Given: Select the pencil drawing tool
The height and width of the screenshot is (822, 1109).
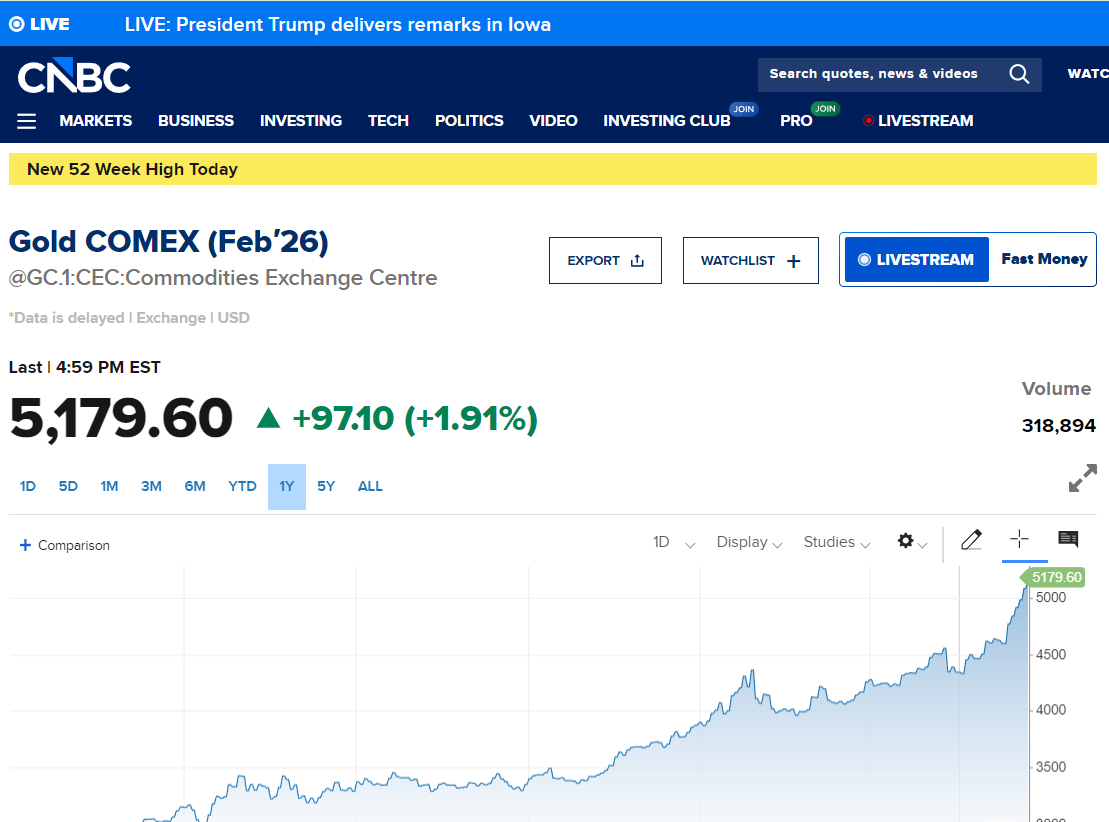Looking at the screenshot, I should click(x=972, y=540).
